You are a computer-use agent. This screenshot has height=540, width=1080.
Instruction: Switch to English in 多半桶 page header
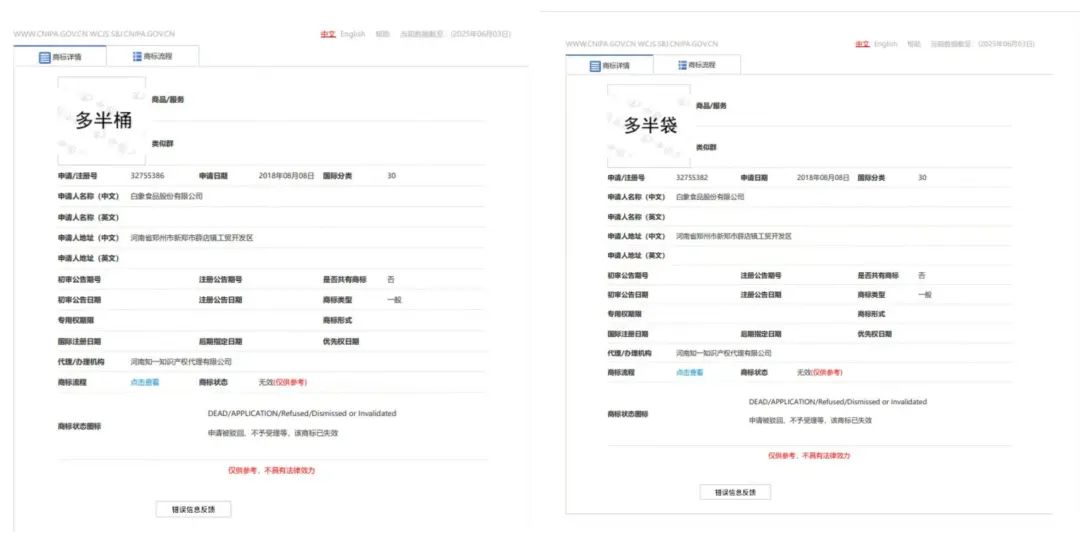[x=353, y=34]
